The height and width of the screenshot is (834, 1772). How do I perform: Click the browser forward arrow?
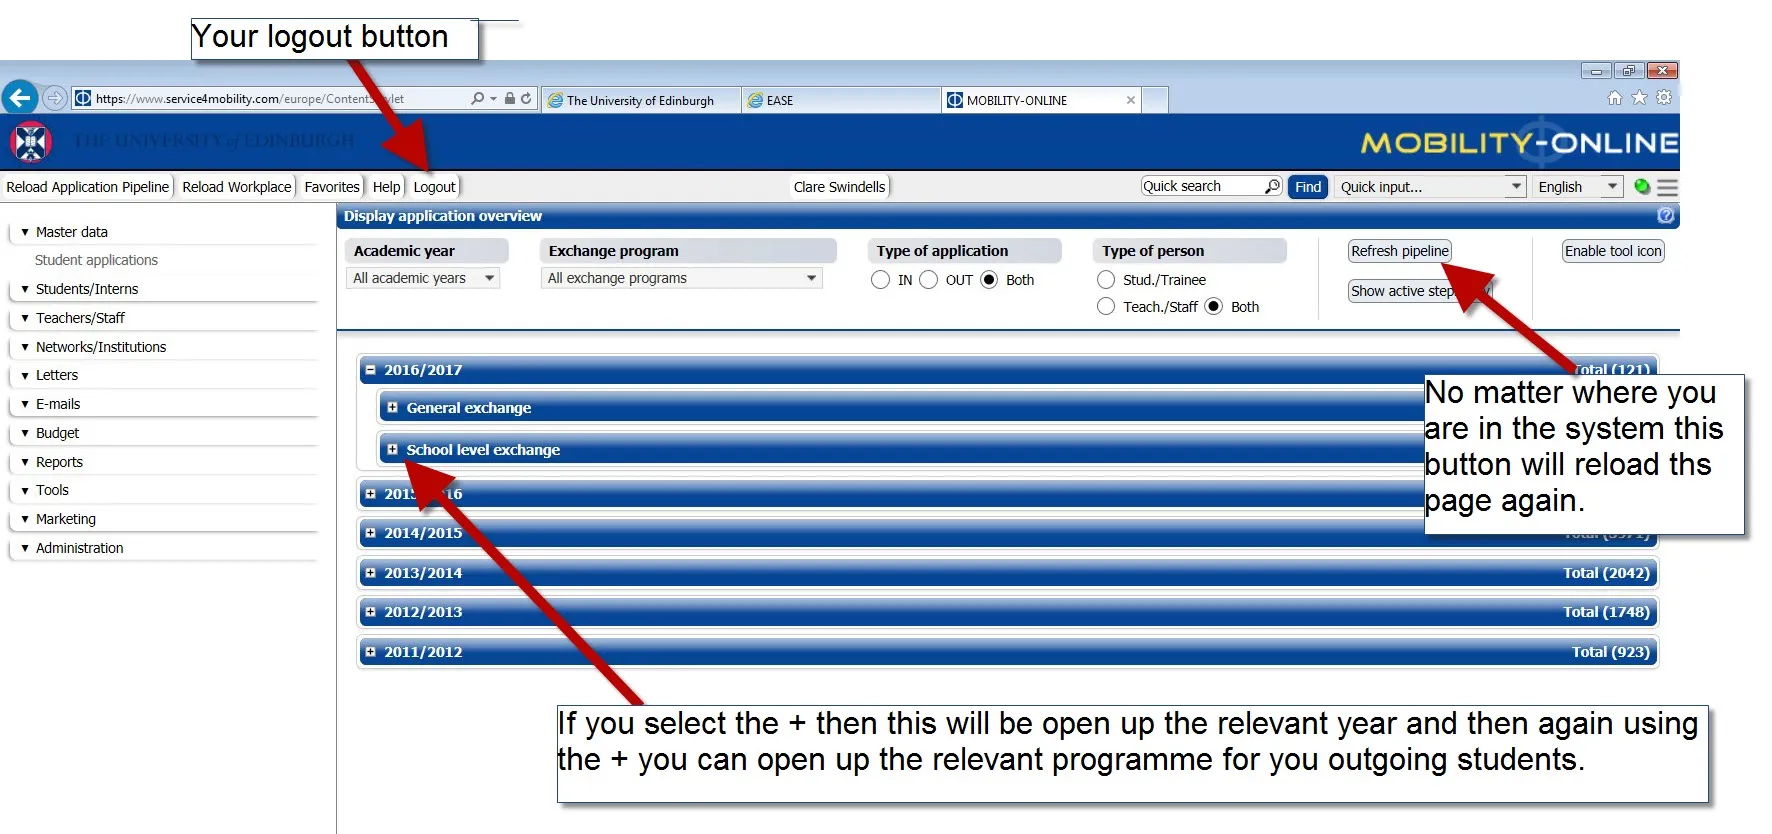[x=55, y=98]
